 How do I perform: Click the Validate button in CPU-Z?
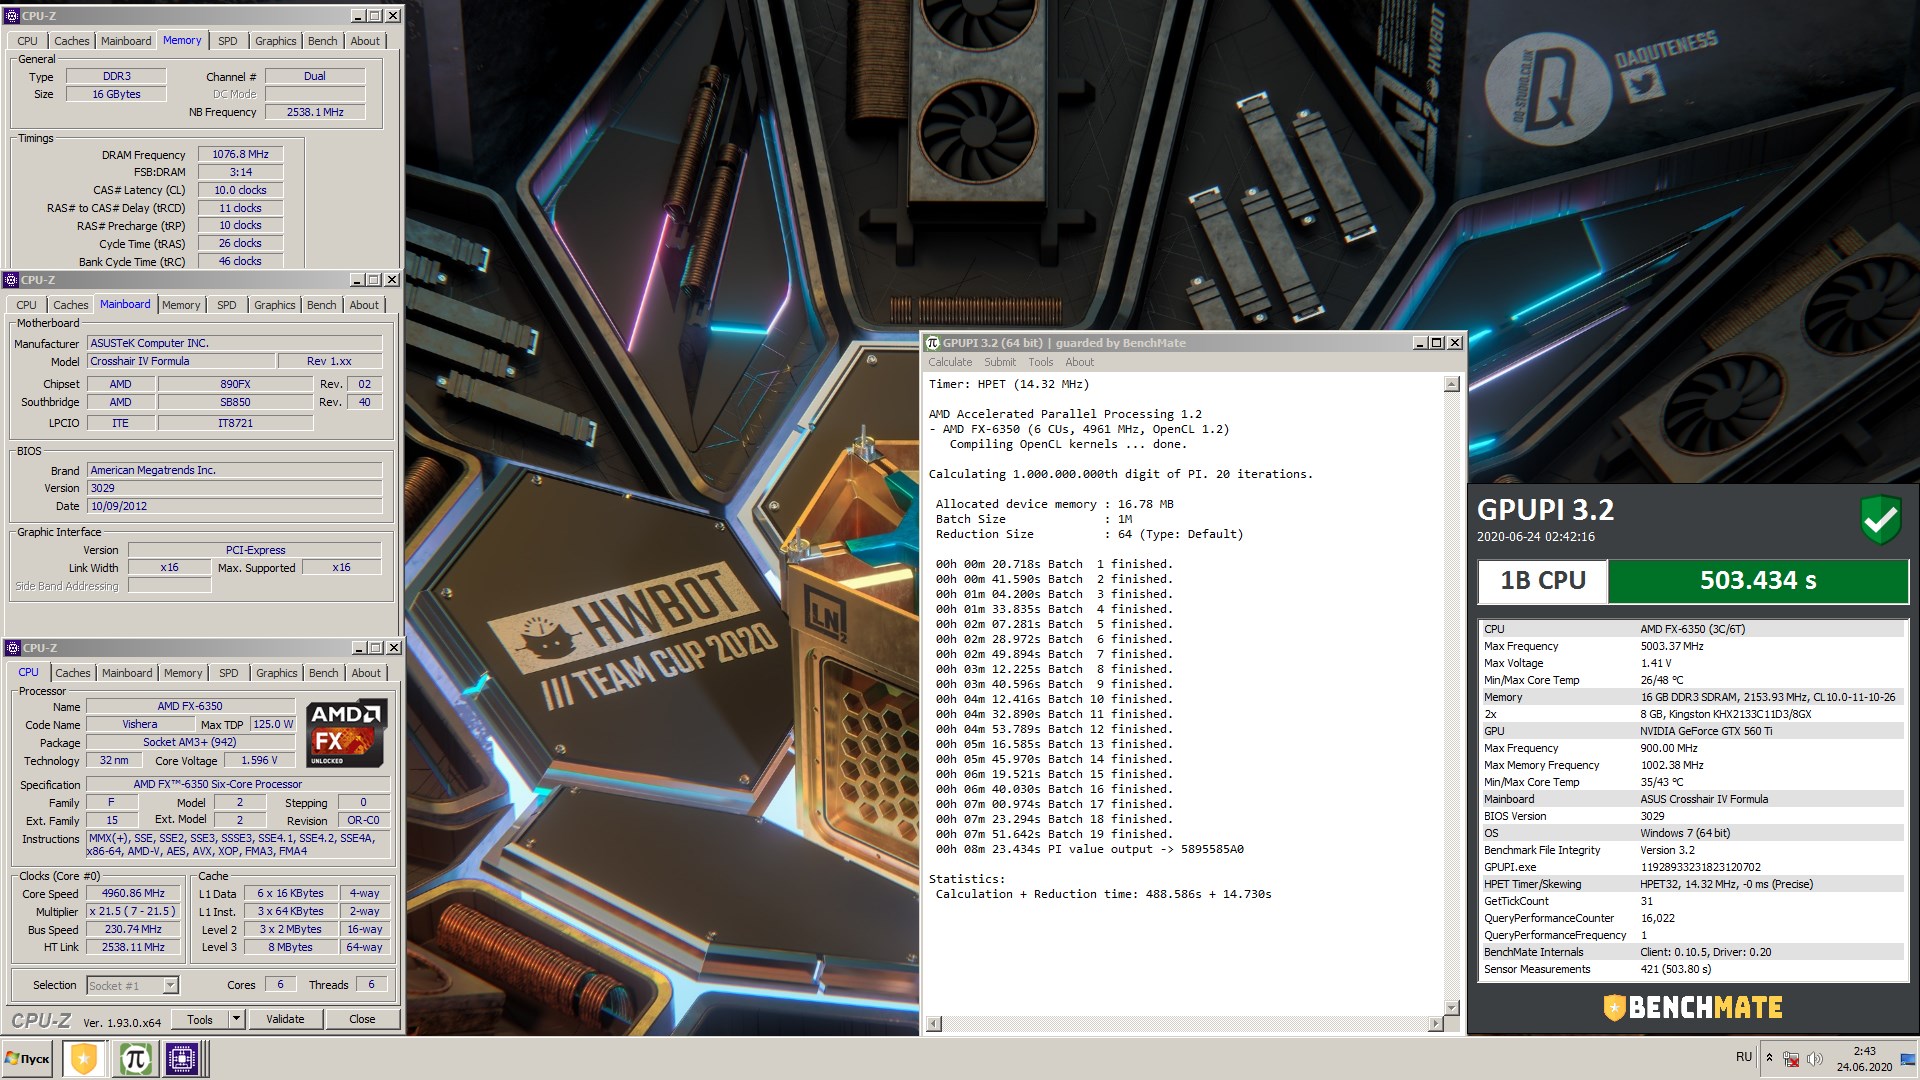(x=285, y=1019)
